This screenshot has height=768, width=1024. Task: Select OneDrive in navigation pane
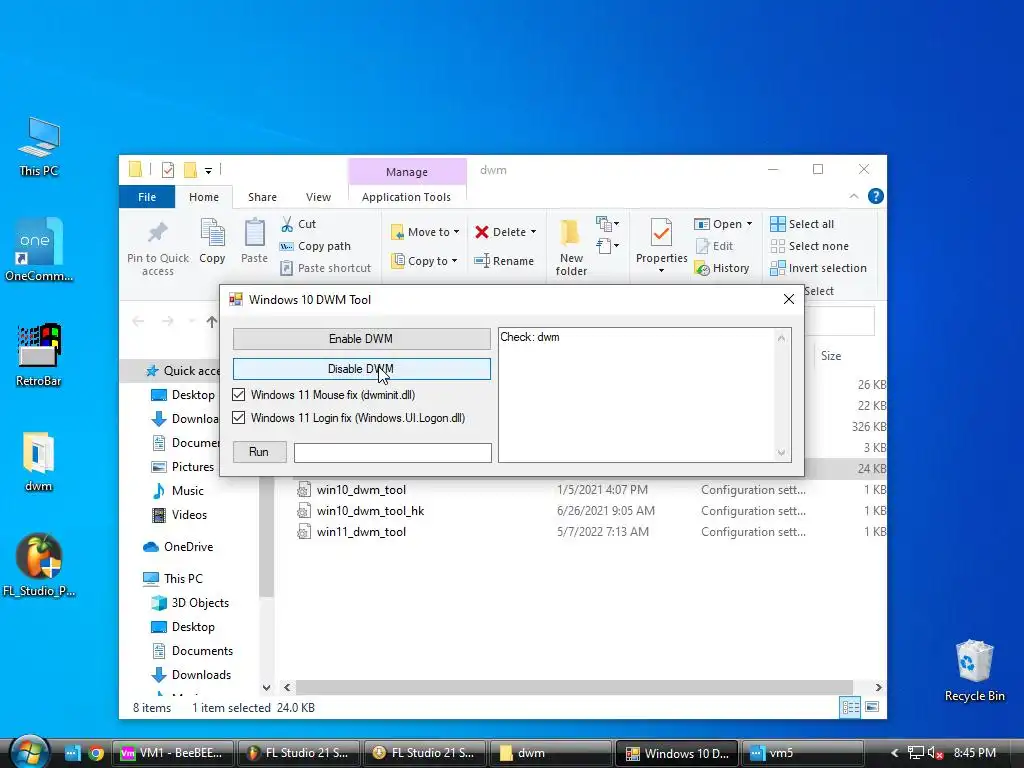(178, 547)
